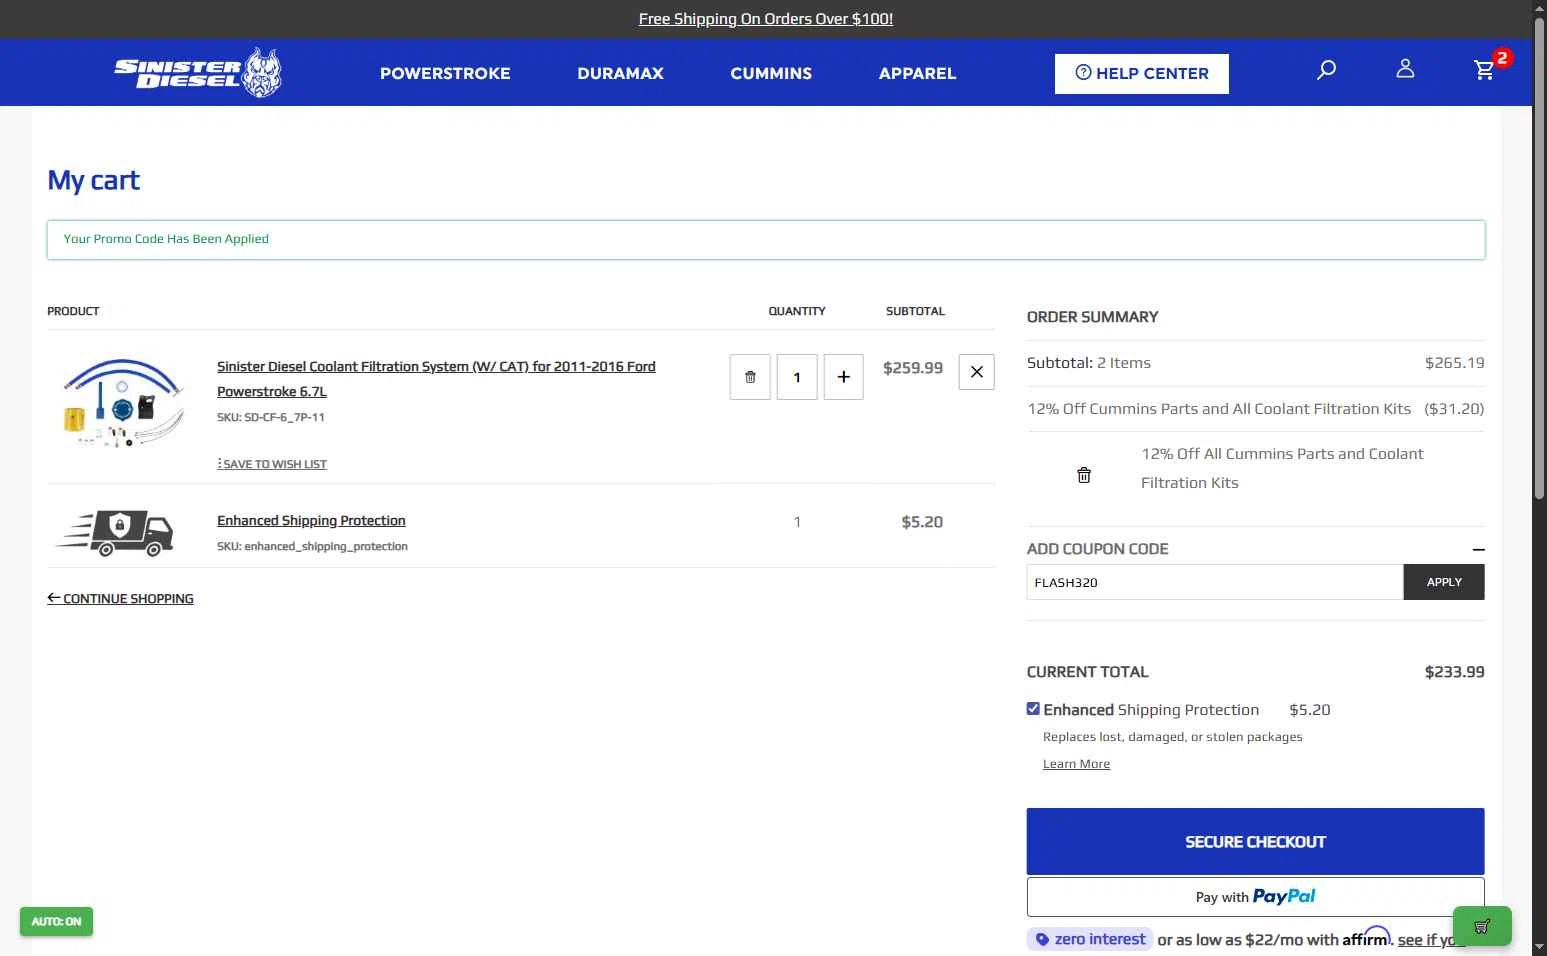1547x956 pixels.
Task: Open the user account icon
Action: 1405,69
